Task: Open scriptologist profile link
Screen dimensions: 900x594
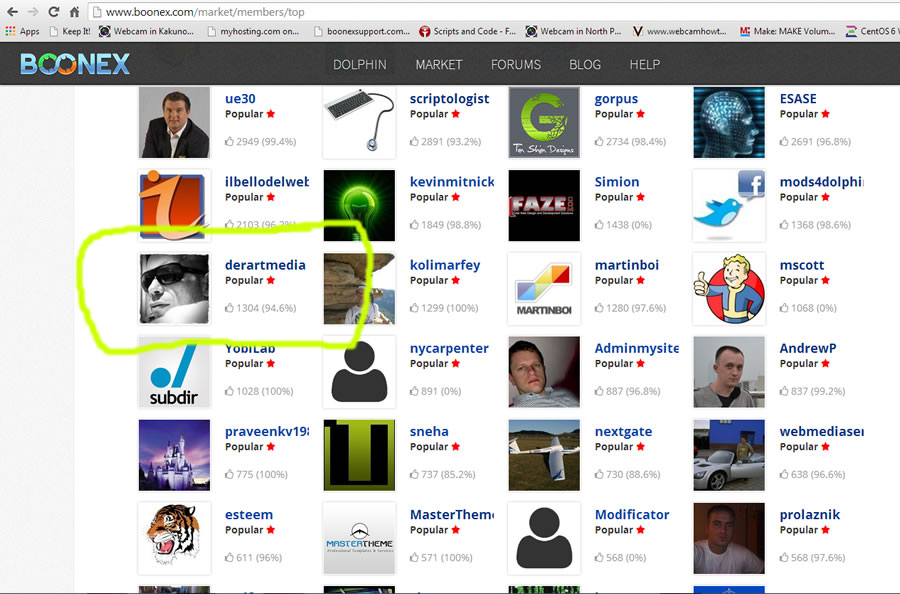Action: (x=449, y=99)
